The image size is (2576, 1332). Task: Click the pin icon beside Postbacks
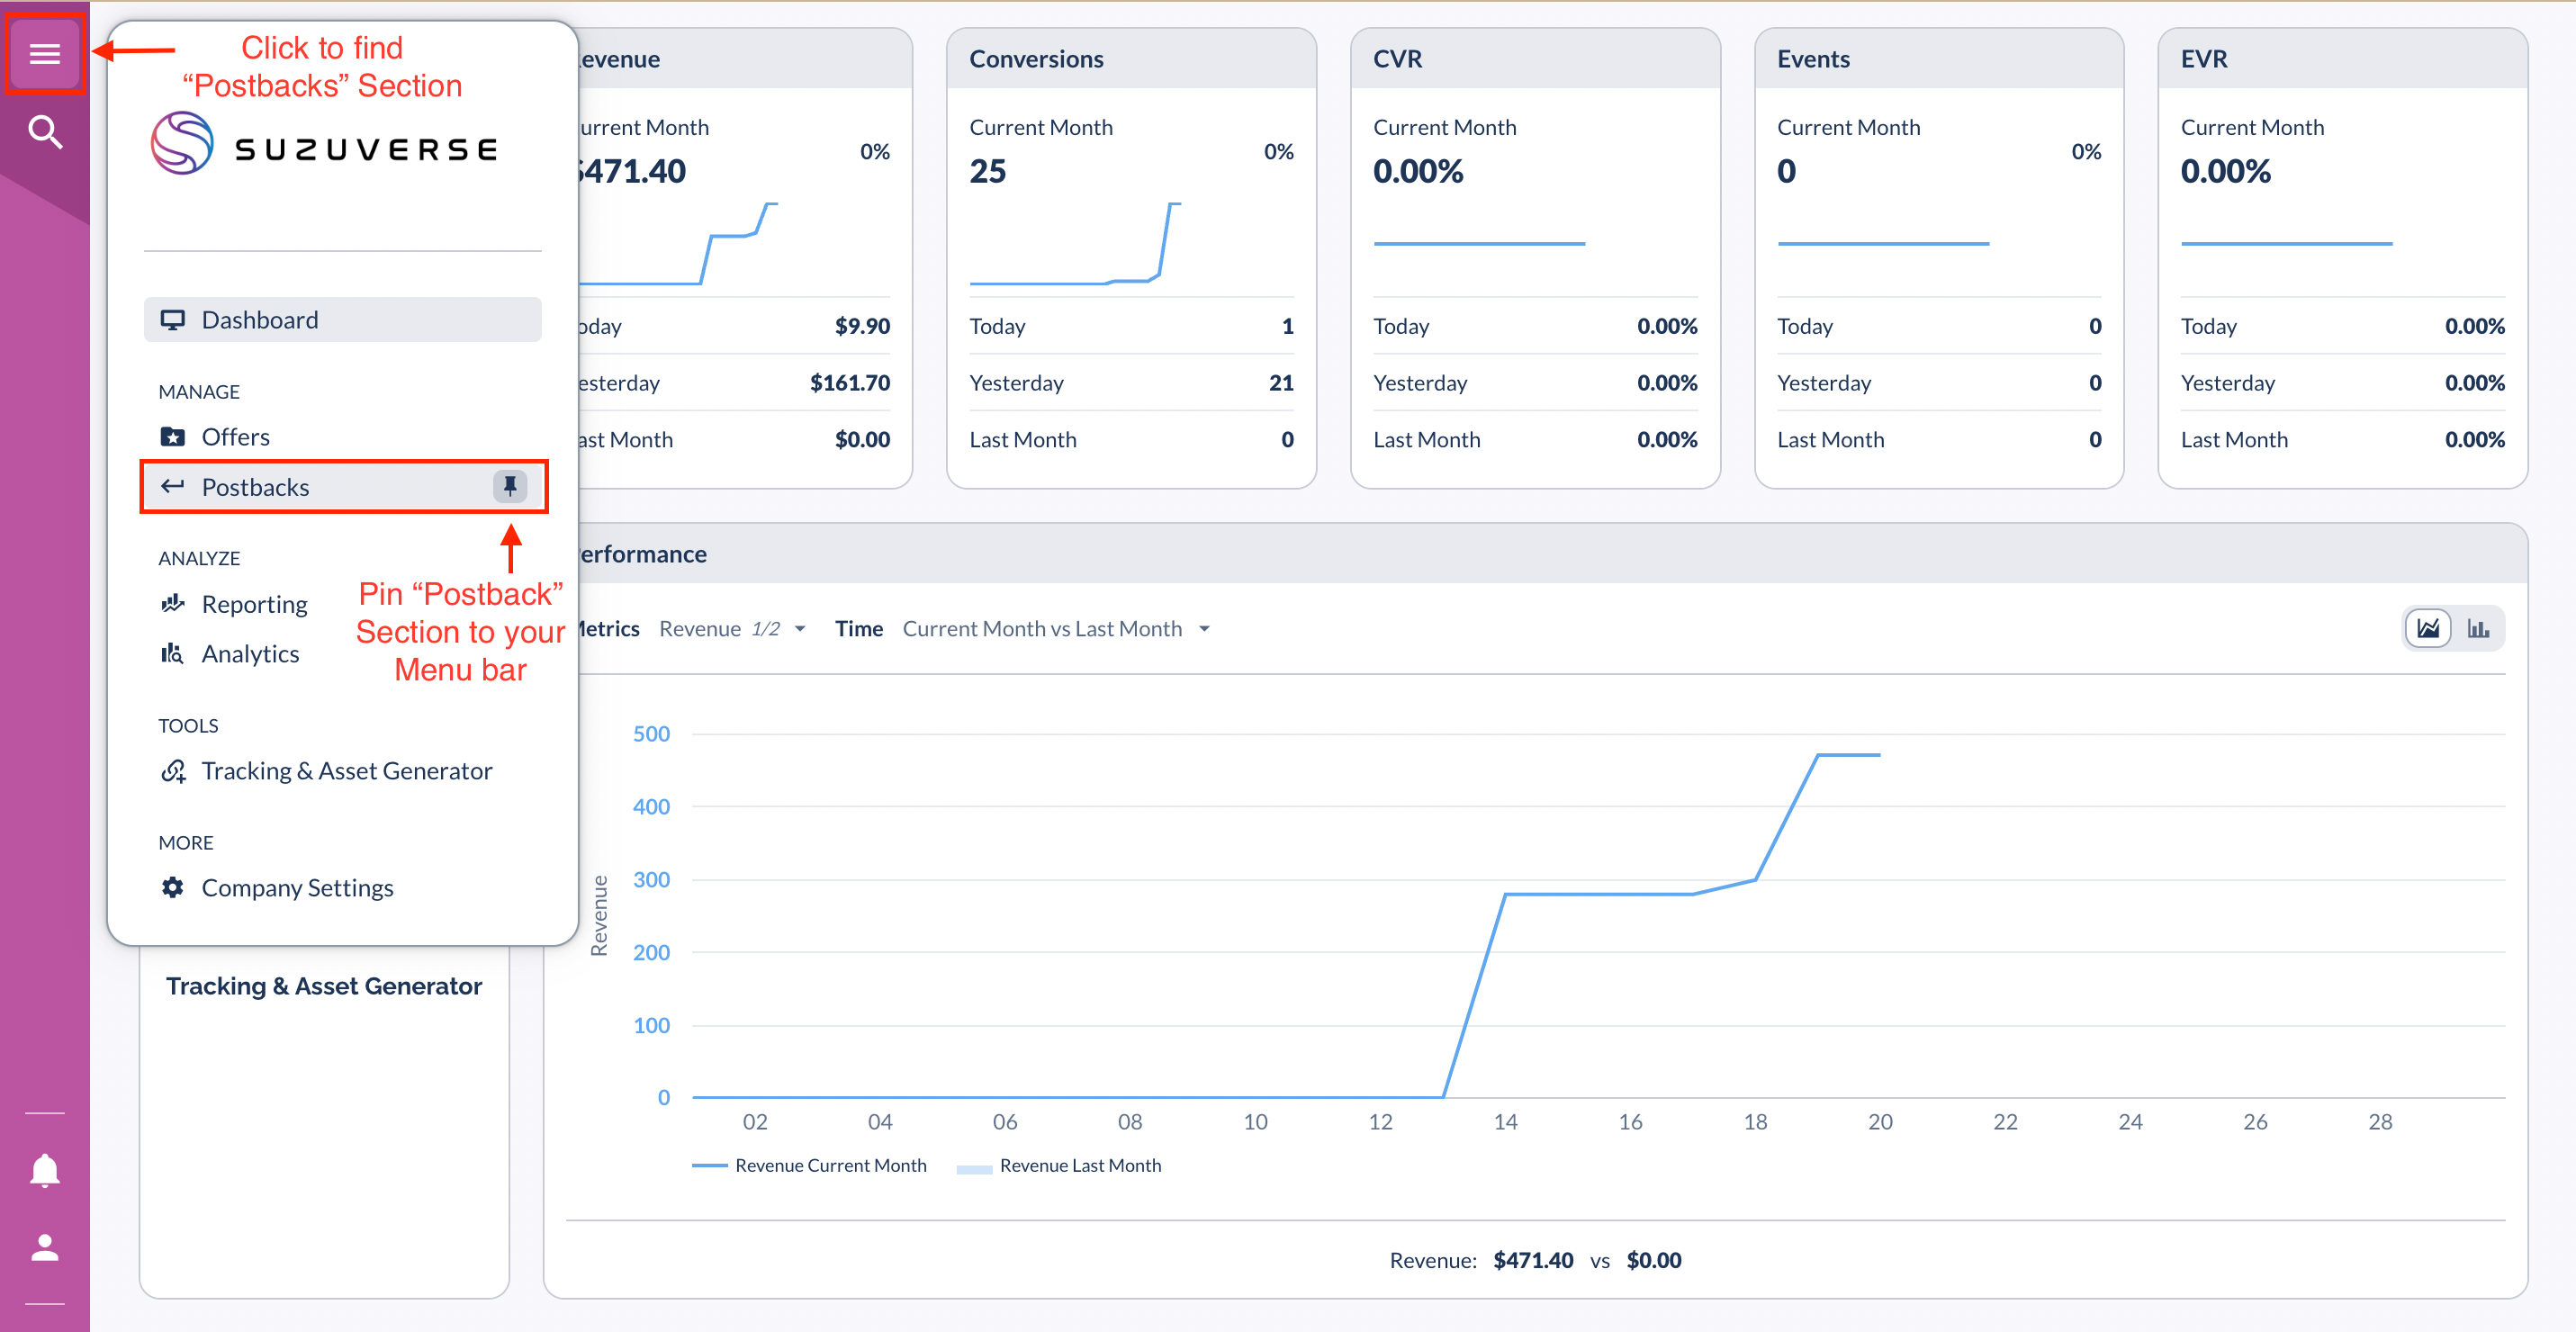click(x=509, y=487)
